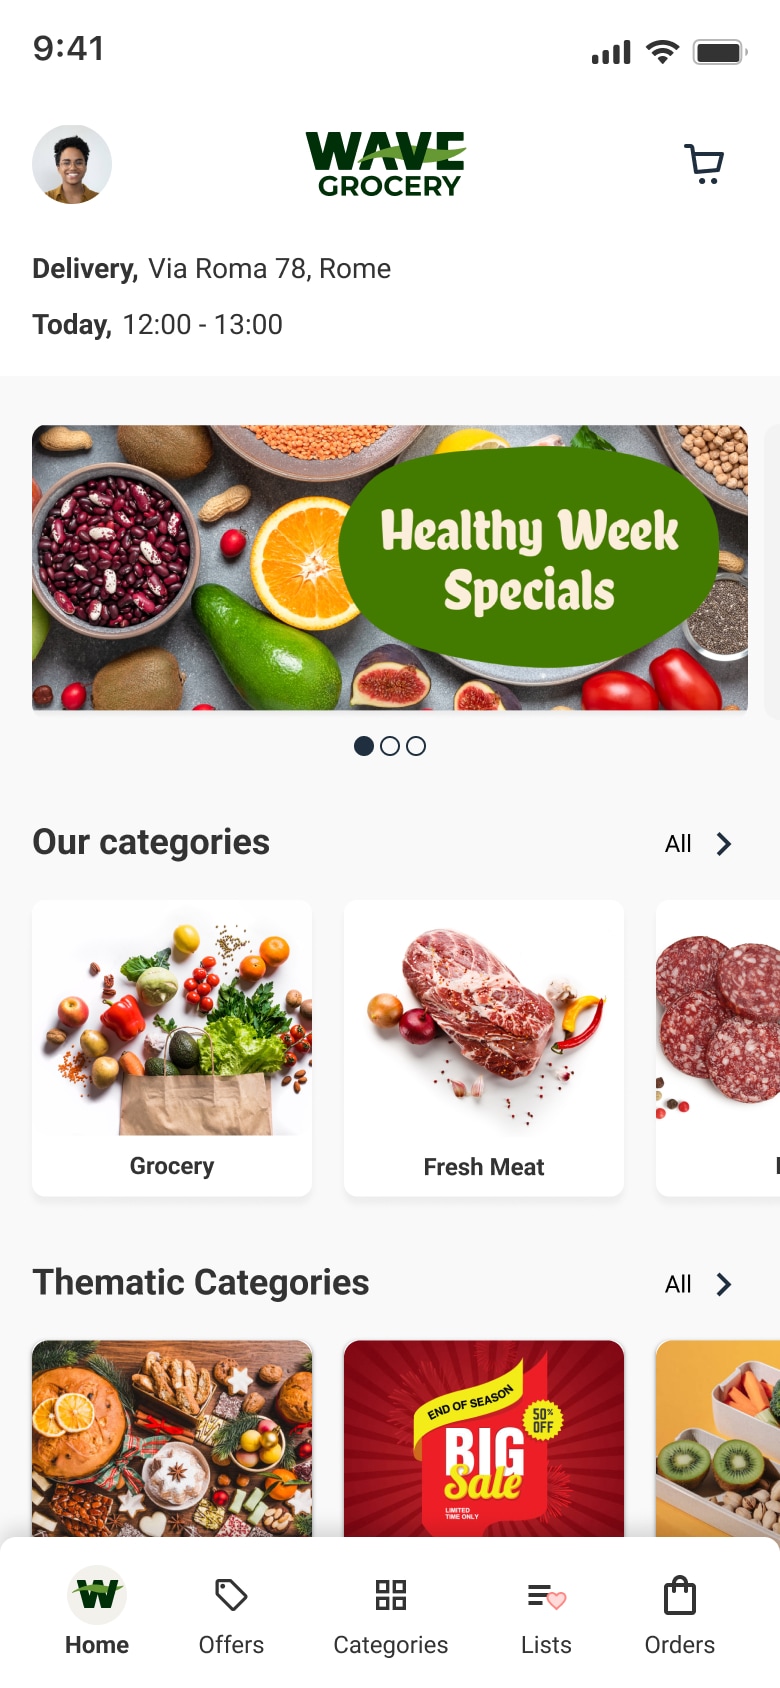
Task: Change delivery time slot 12:00 - 13:00
Action: 203,325
